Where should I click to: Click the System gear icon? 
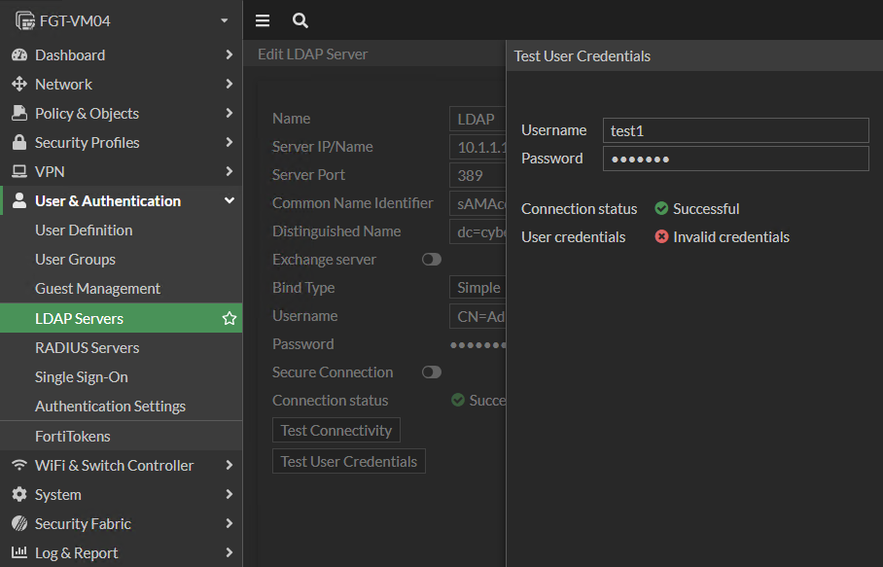pyautogui.click(x=19, y=494)
